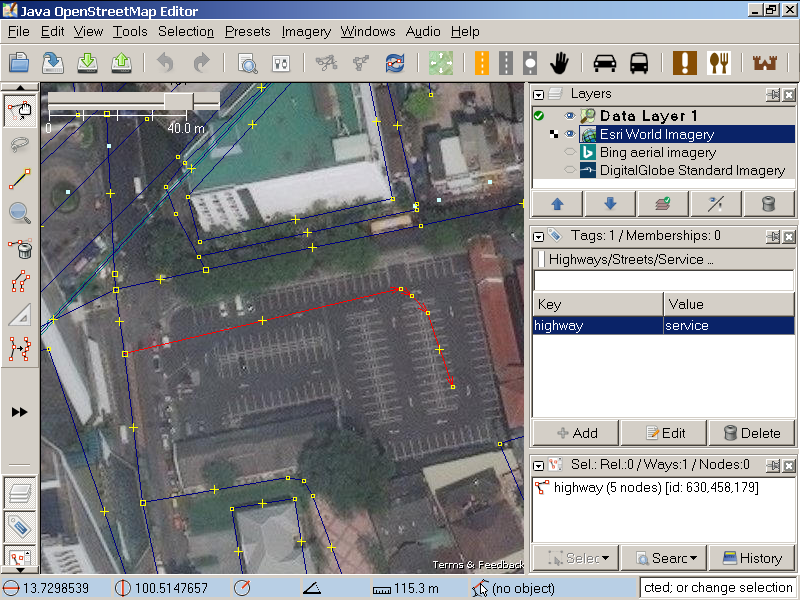The image size is (800, 600).
Task: Open the Search dropdown in selection panel
Action: tap(662, 558)
